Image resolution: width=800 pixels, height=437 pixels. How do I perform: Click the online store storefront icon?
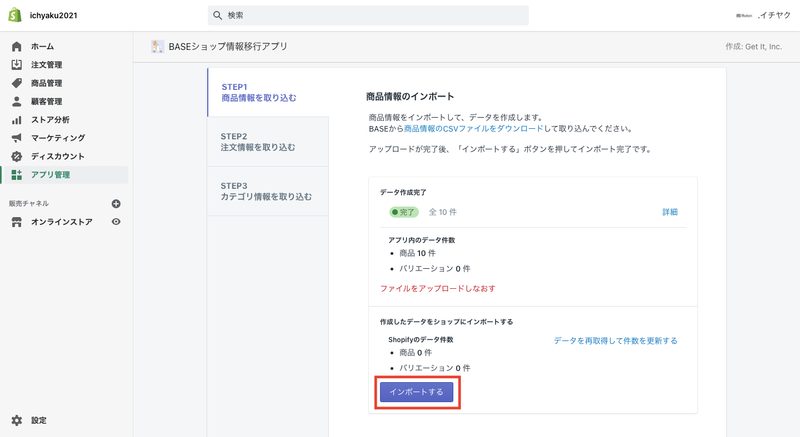pos(16,222)
